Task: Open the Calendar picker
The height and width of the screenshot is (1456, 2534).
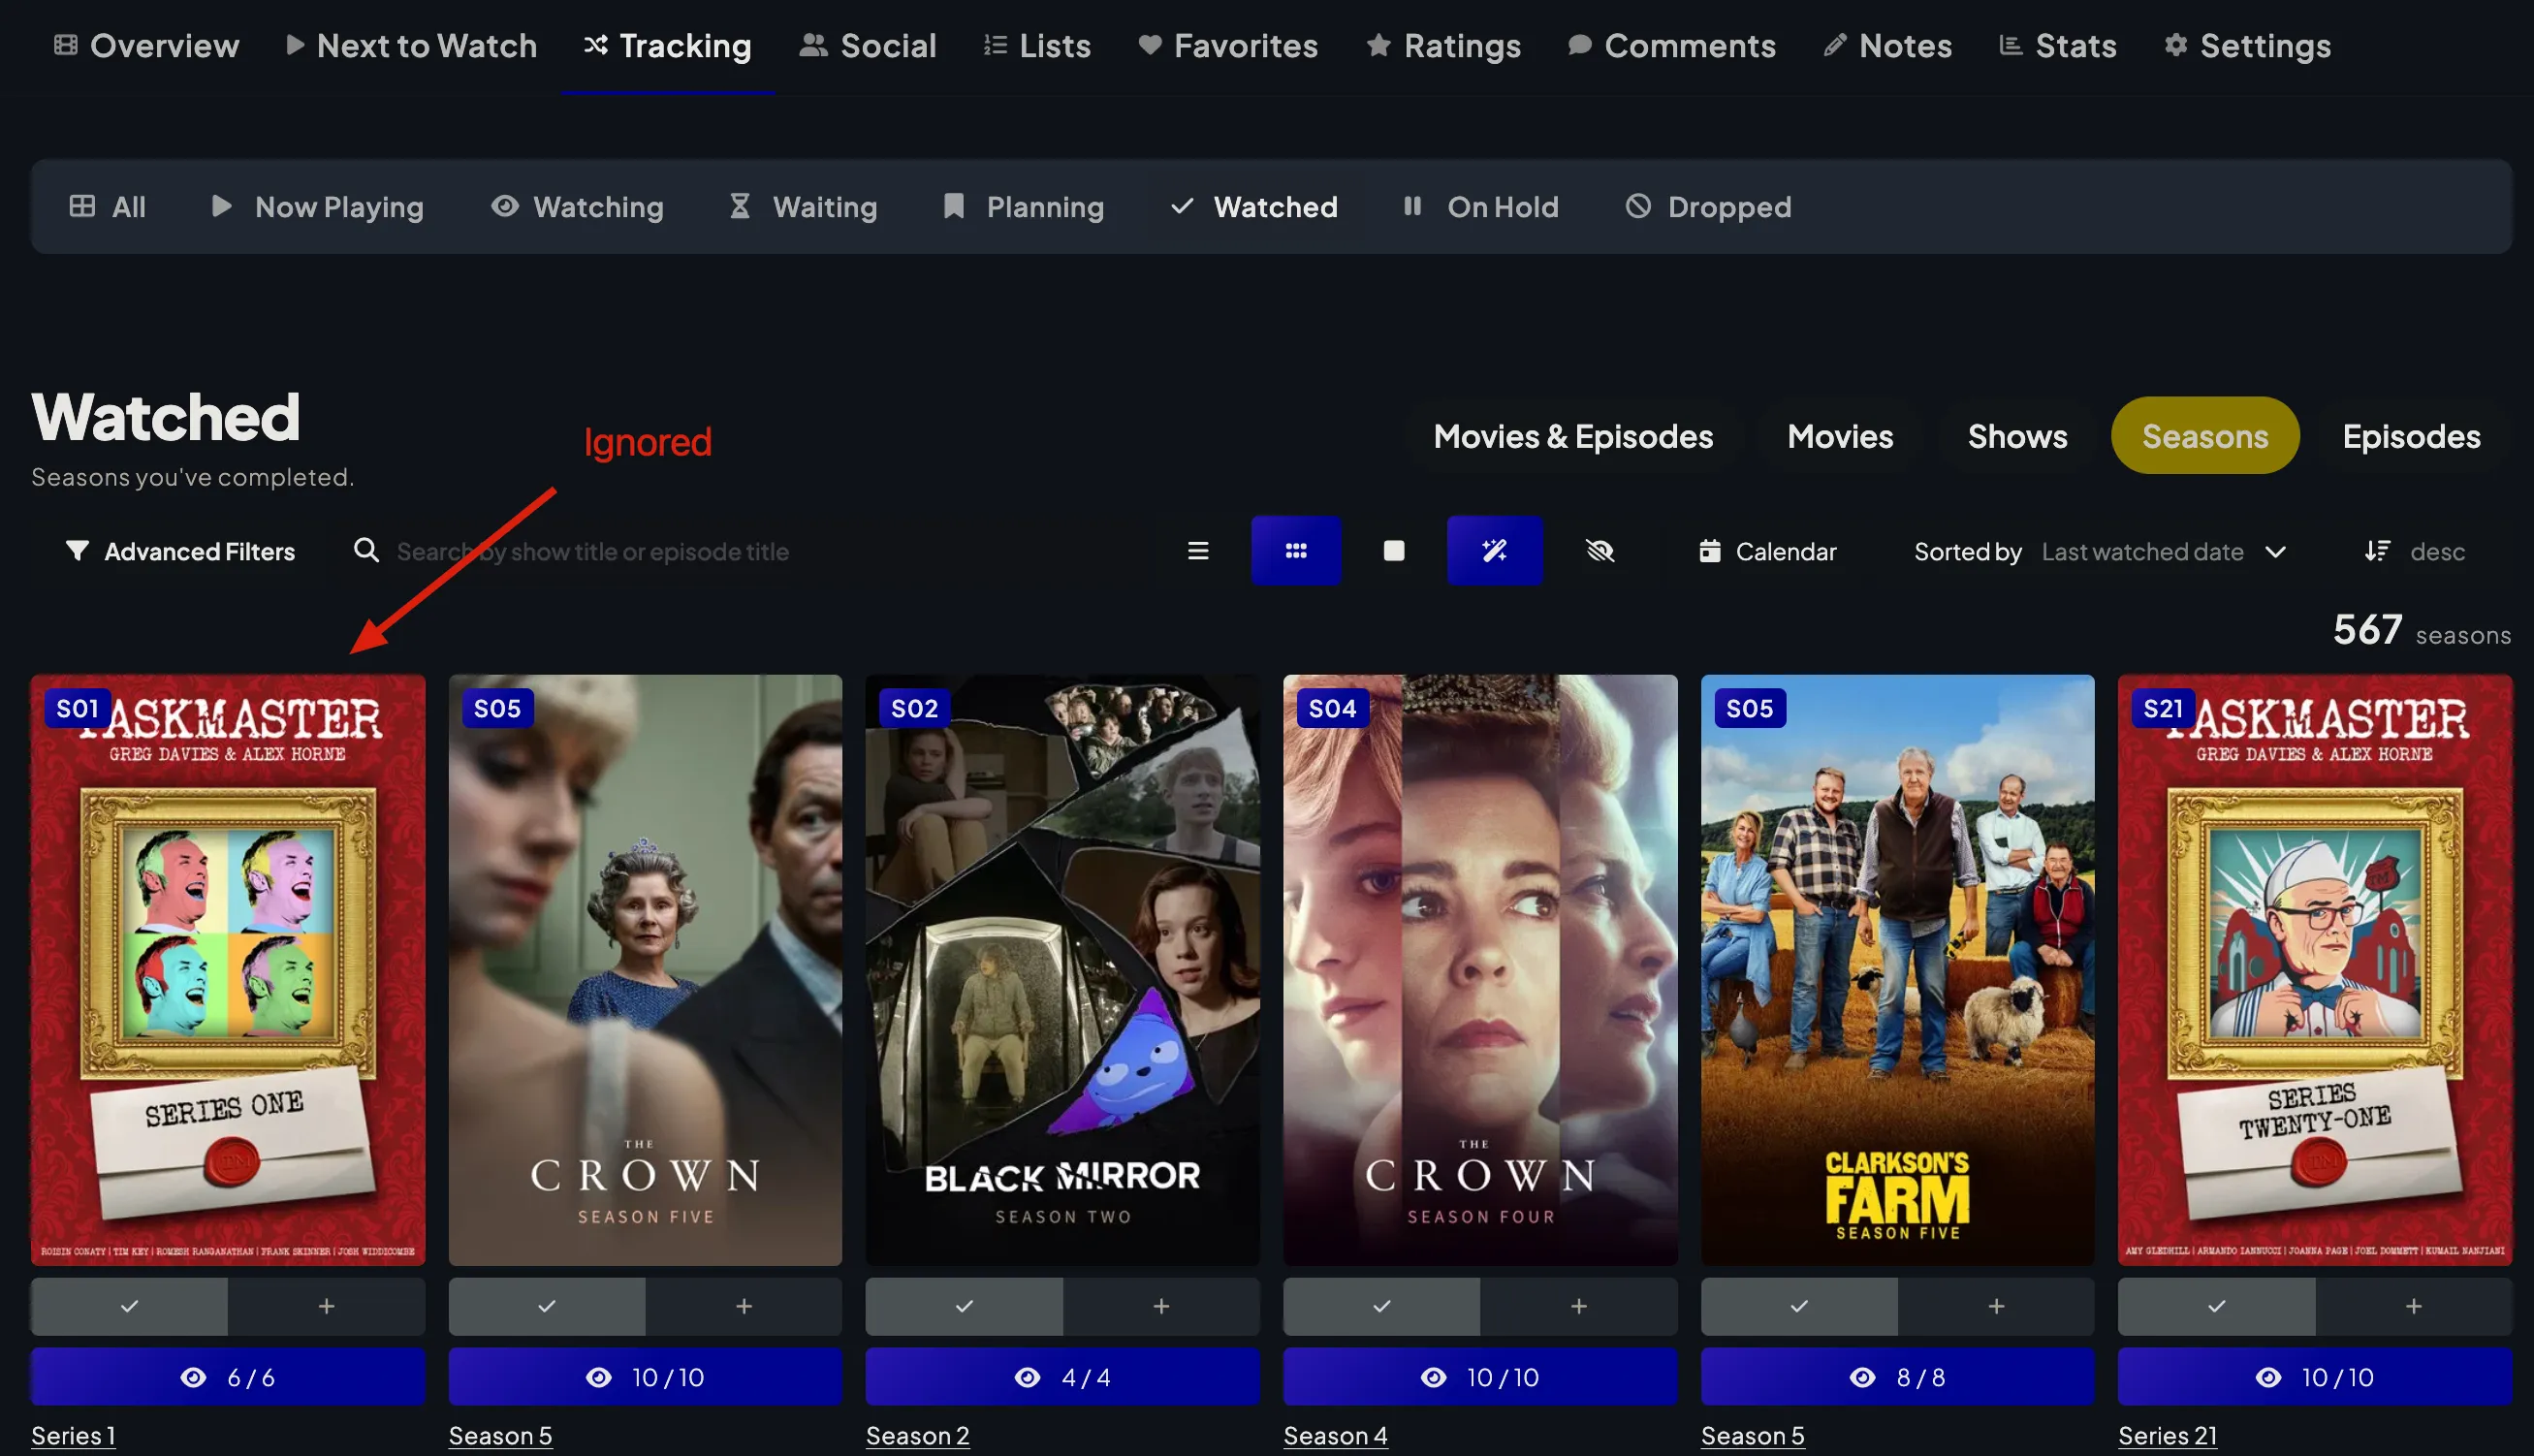Action: 1767,552
